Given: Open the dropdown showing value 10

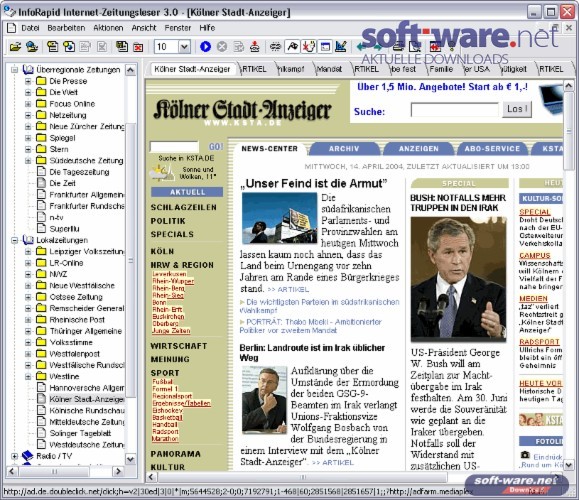Looking at the screenshot, I should [x=184, y=47].
